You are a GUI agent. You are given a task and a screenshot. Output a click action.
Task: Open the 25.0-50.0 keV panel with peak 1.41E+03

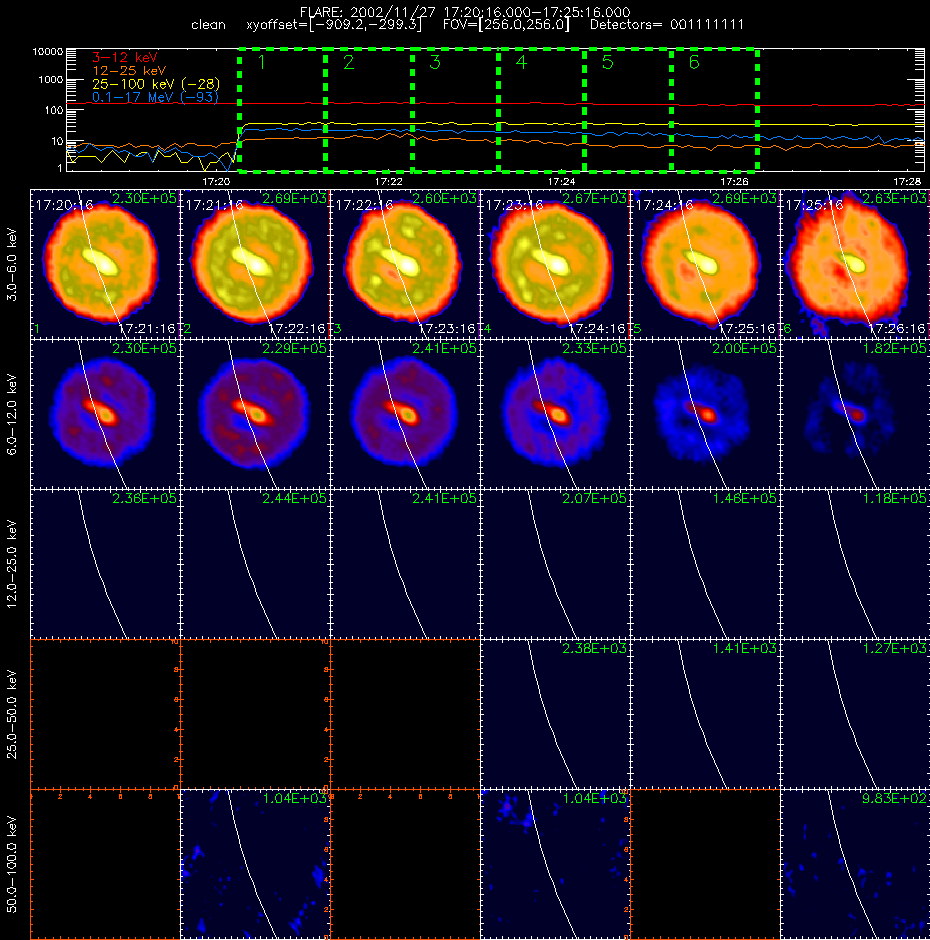[x=705, y=714]
